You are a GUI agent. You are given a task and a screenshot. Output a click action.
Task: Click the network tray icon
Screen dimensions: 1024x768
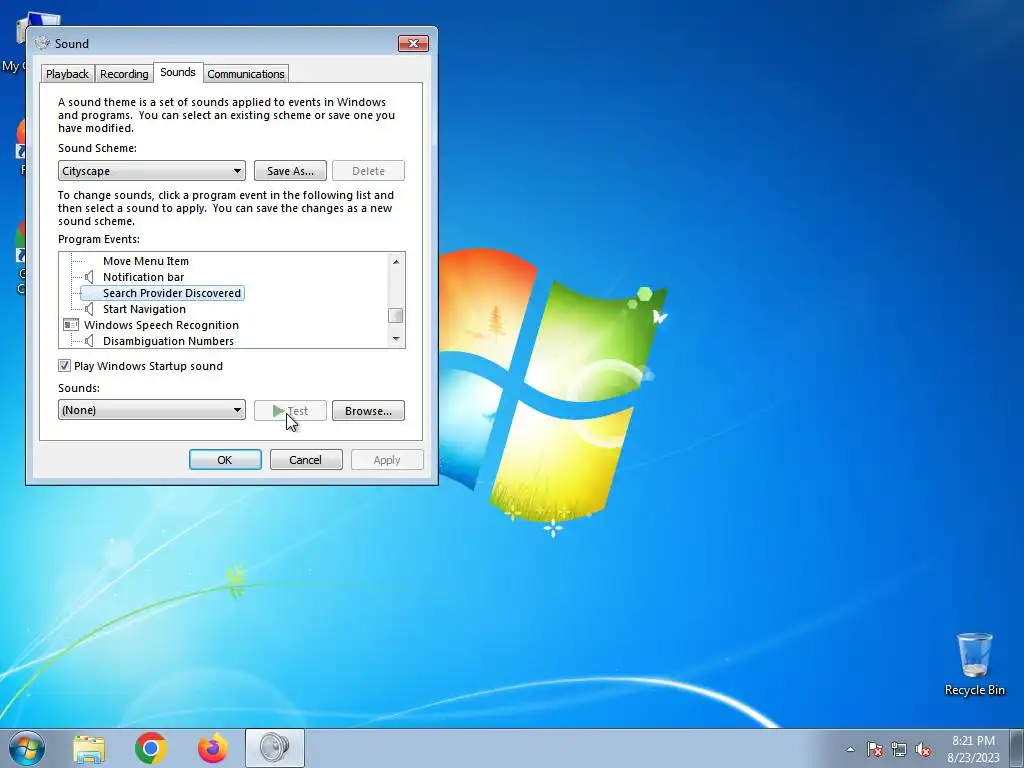pos(899,749)
